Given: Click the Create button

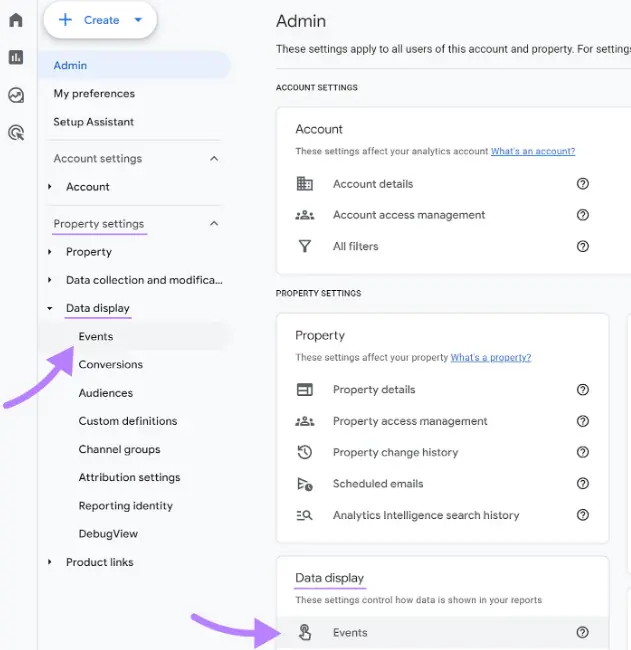Looking at the screenshot, I should (x=100, y=20).
